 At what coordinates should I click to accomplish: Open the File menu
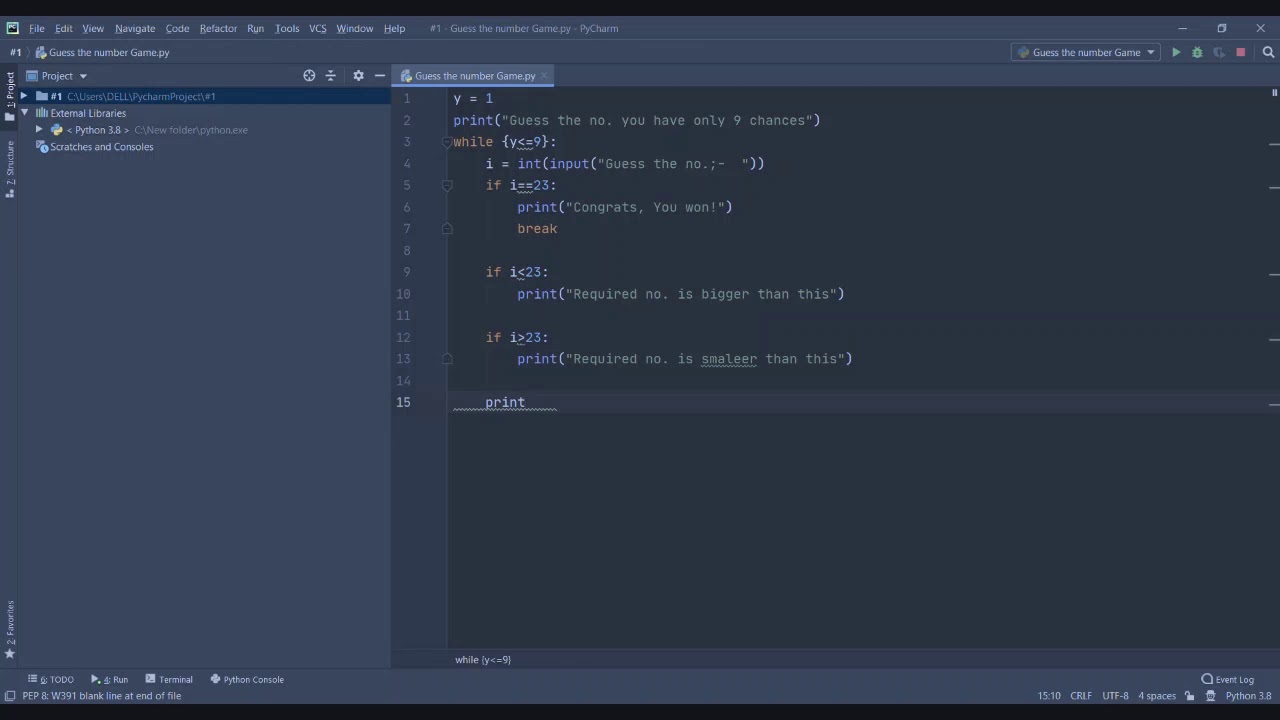coord(36,28)
